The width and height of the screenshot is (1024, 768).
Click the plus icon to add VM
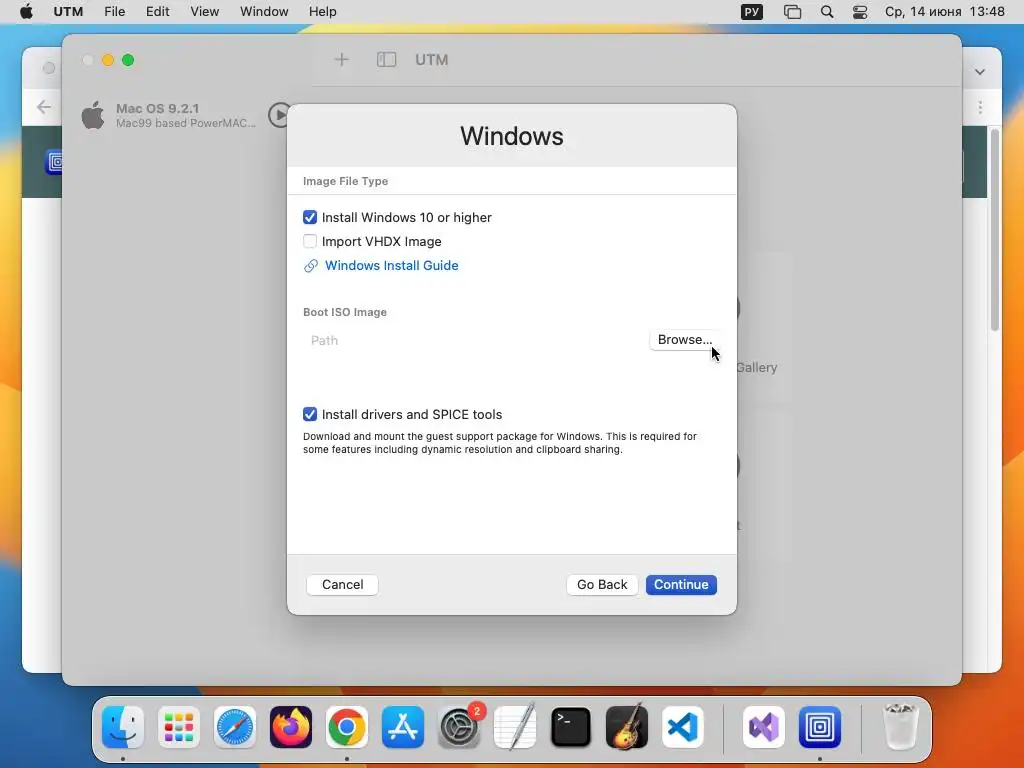click(342, 60)
